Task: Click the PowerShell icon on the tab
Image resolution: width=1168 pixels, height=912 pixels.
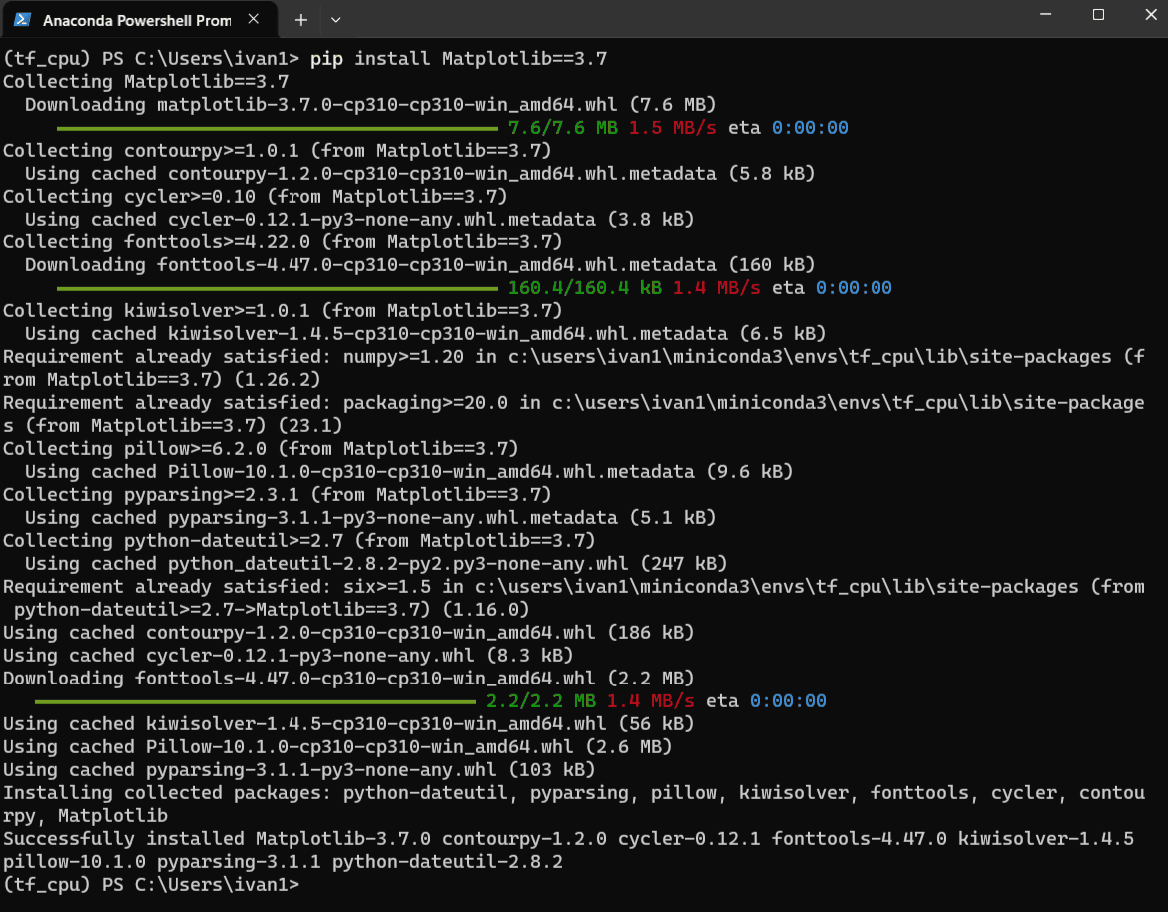Action: coord(22,20)
